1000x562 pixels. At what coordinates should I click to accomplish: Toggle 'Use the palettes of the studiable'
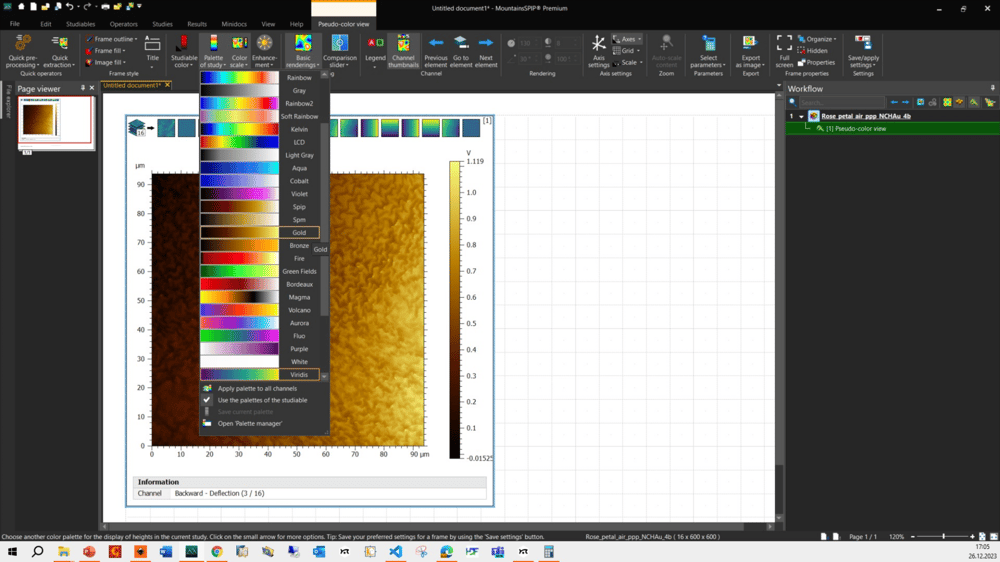point(262,400)
